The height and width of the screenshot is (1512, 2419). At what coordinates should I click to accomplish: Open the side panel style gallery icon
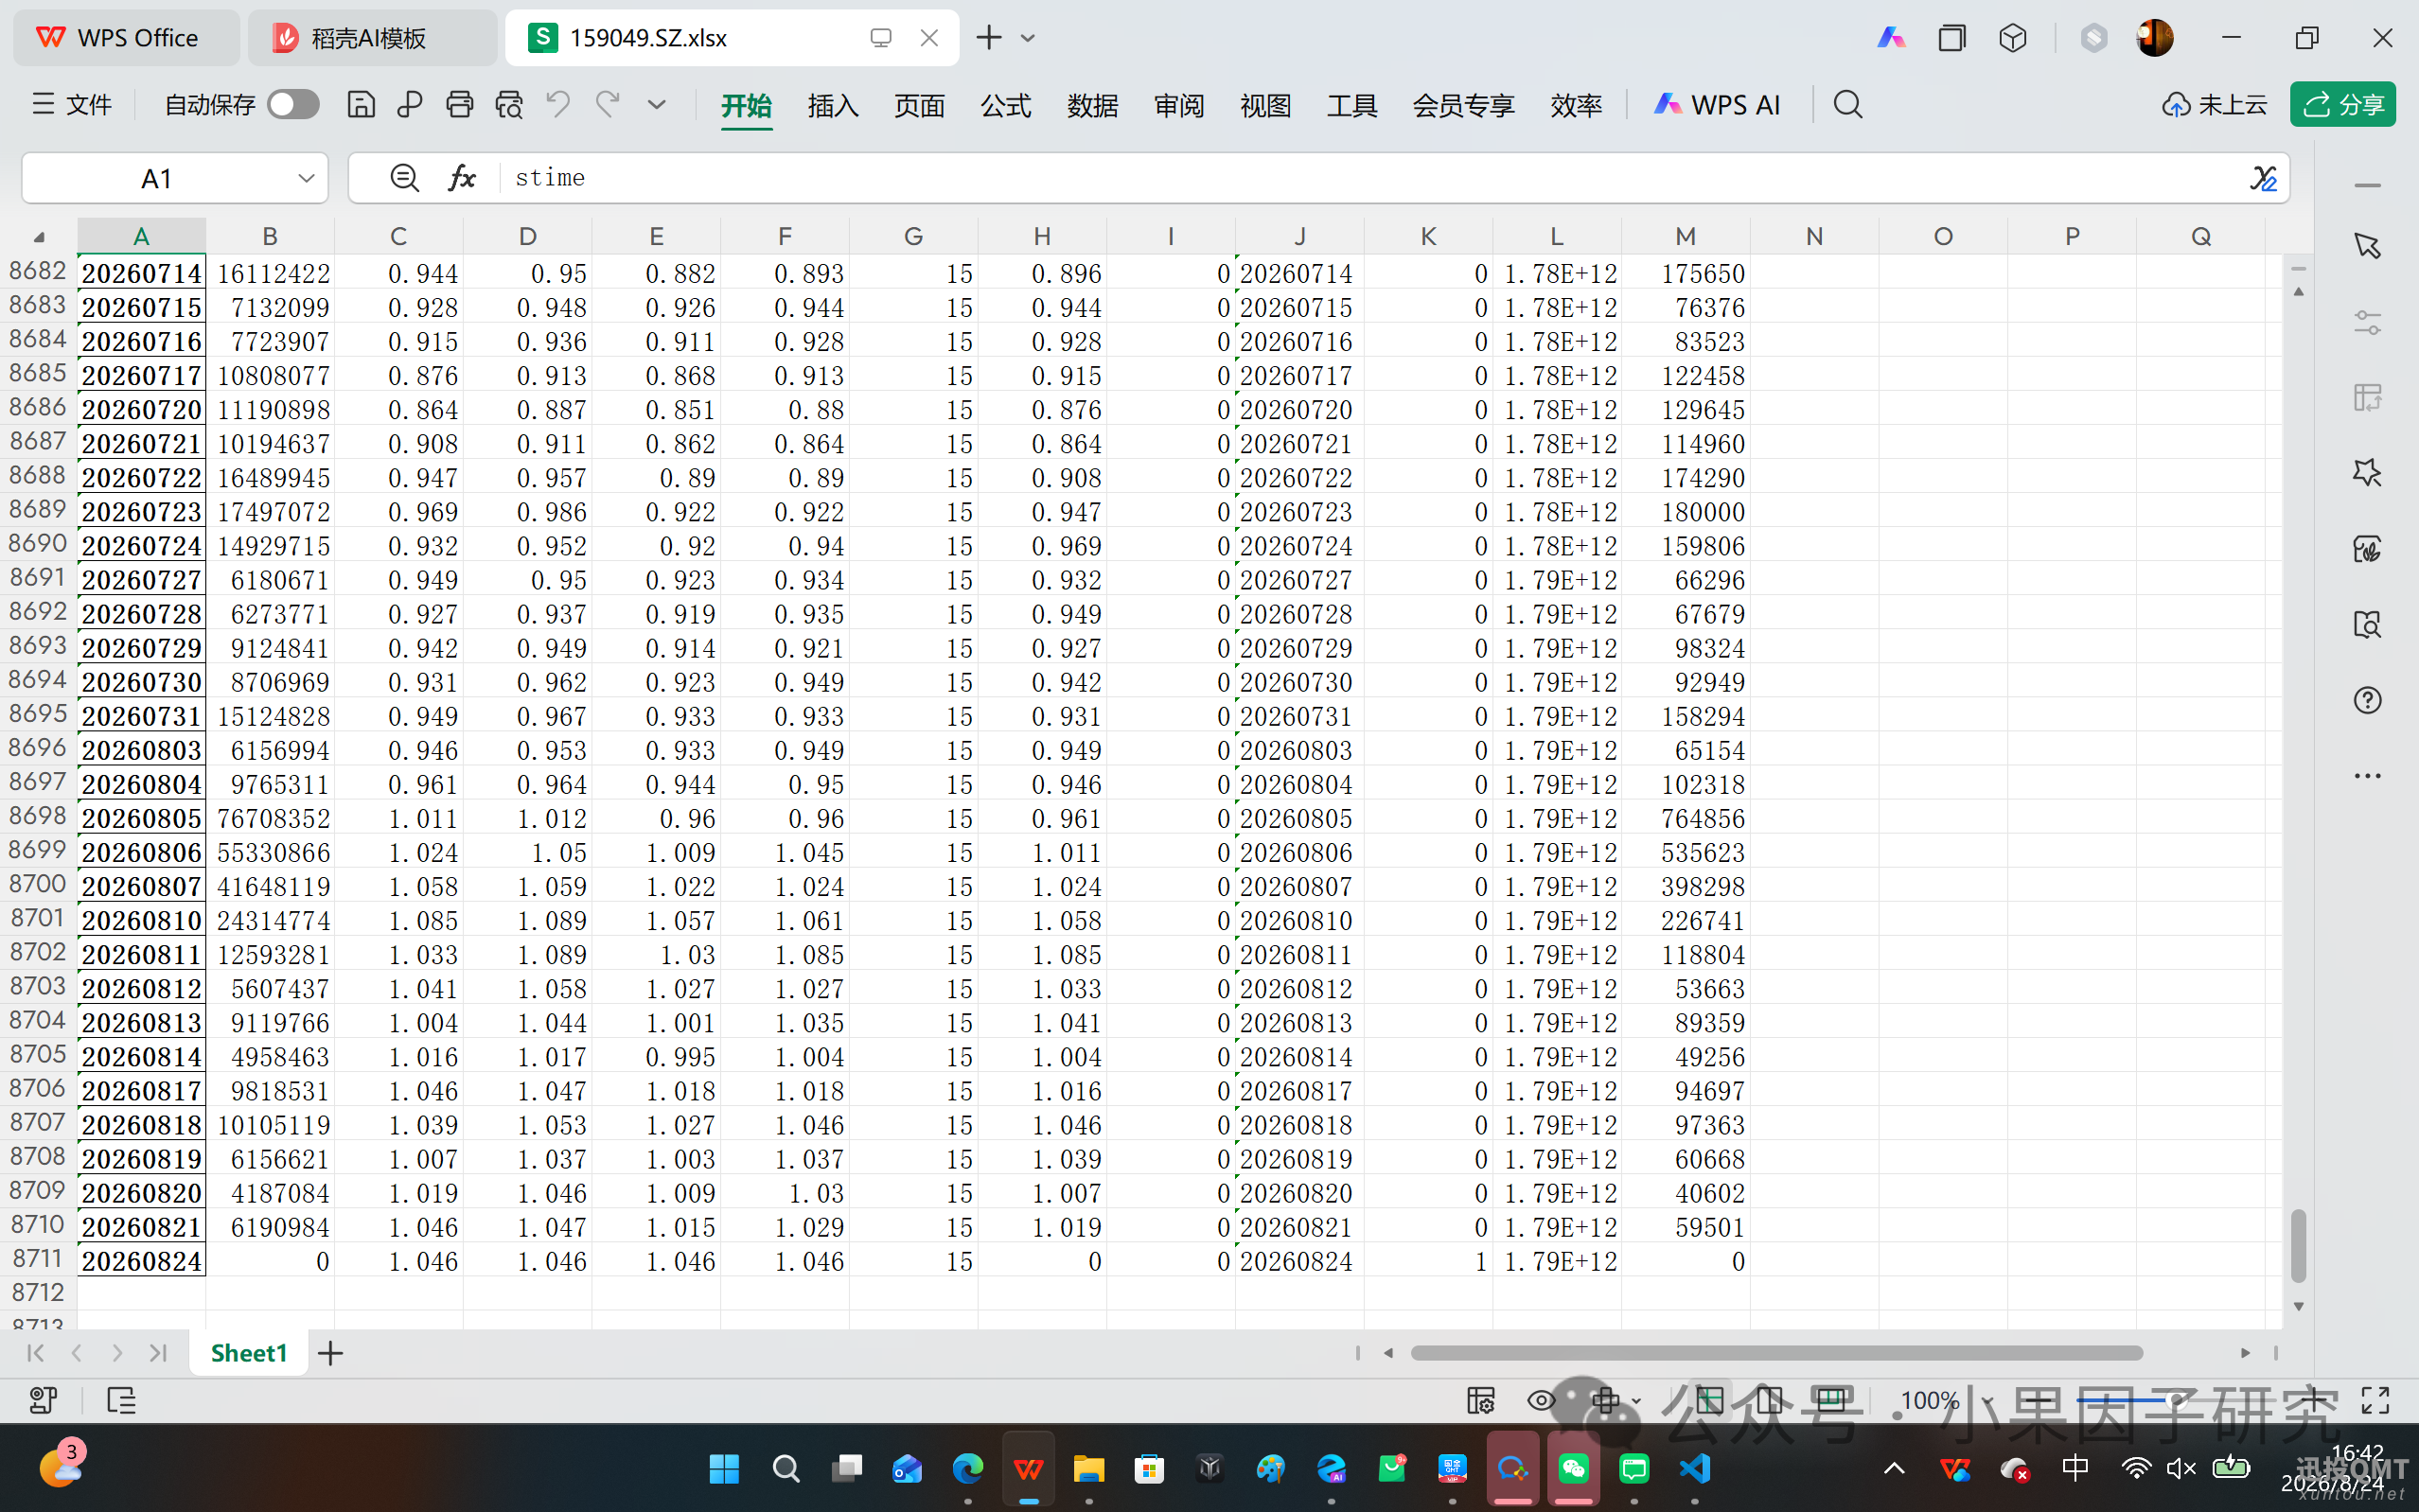(x=2367, y=549)
